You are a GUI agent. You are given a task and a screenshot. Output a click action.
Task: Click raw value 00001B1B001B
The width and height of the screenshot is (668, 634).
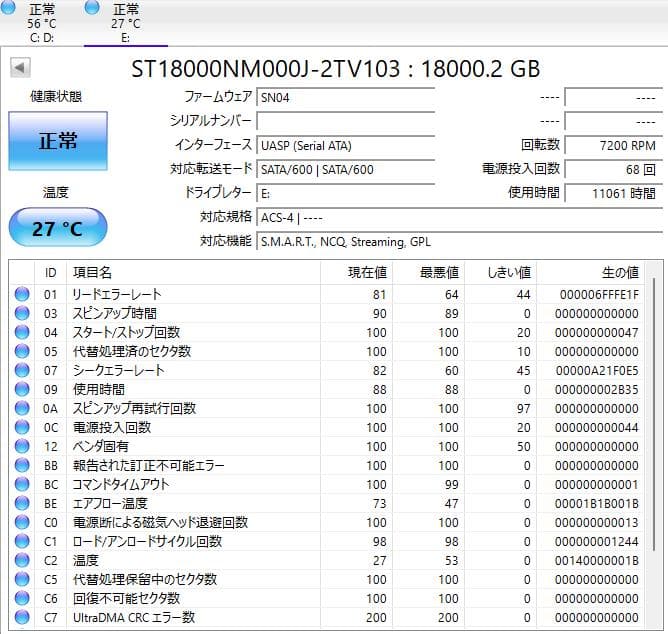point(597,504)
